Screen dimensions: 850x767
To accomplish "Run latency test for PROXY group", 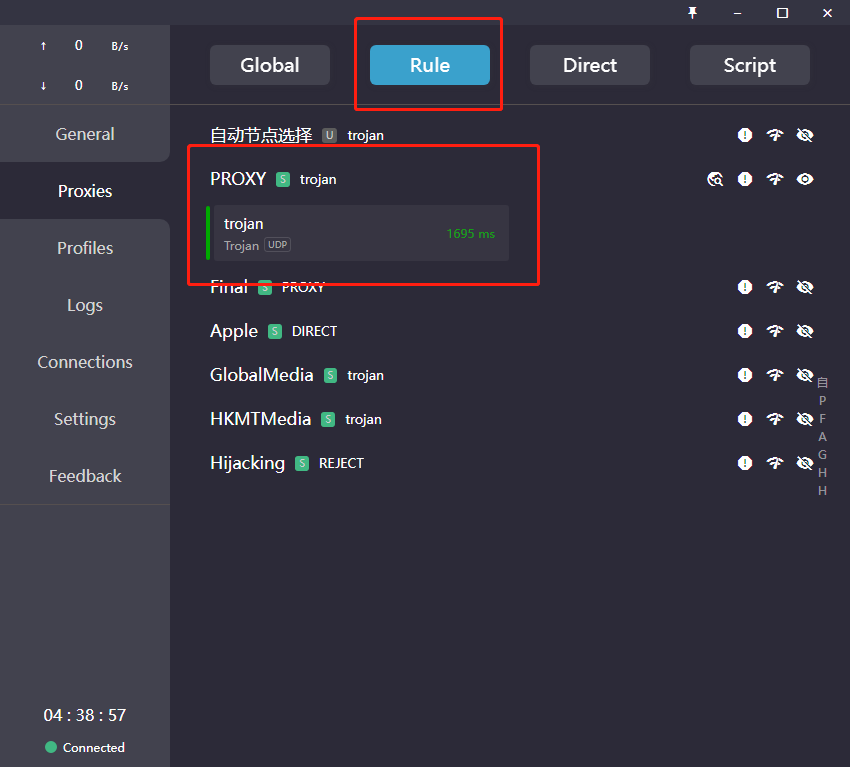I will pos(775,179).
